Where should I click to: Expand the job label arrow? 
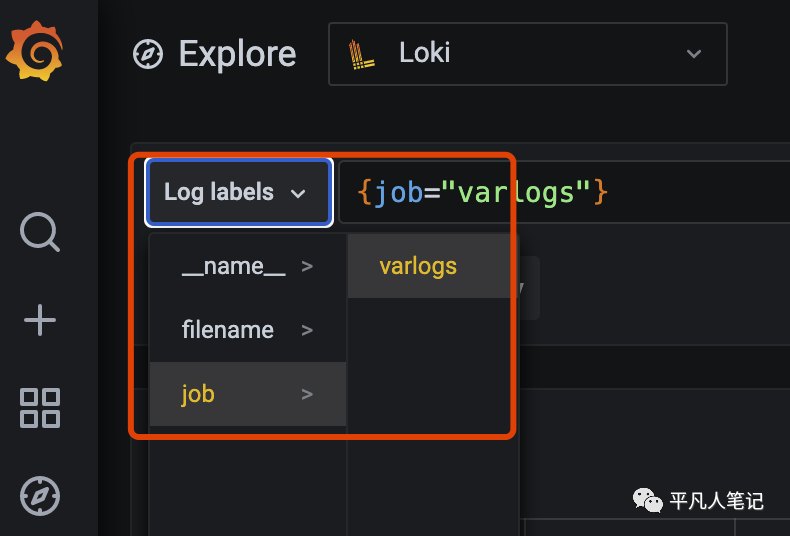pyautogui.click(x=307, y=394)
